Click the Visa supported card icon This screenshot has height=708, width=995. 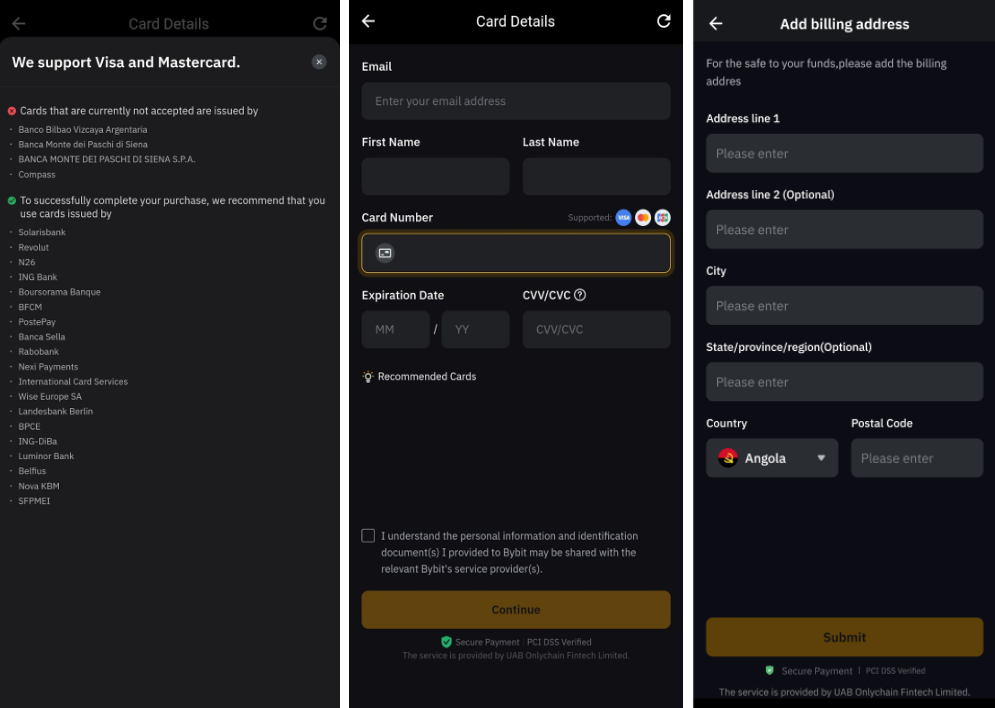click(x=623, y=218)
